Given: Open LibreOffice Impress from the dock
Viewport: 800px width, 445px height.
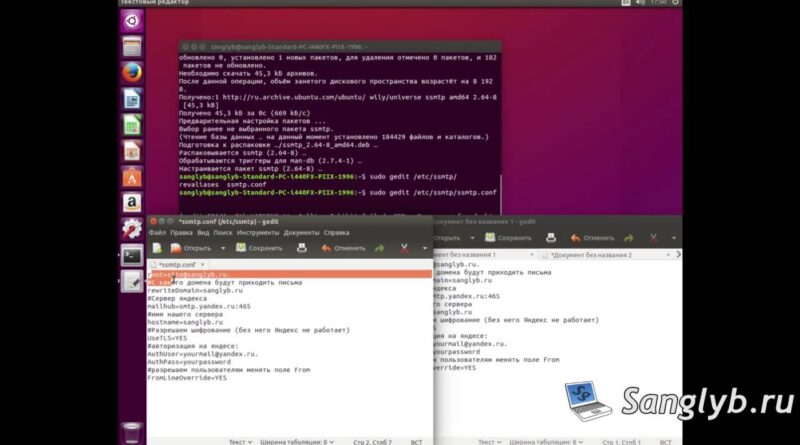Looking at the screenshot, I should point(132,151).
